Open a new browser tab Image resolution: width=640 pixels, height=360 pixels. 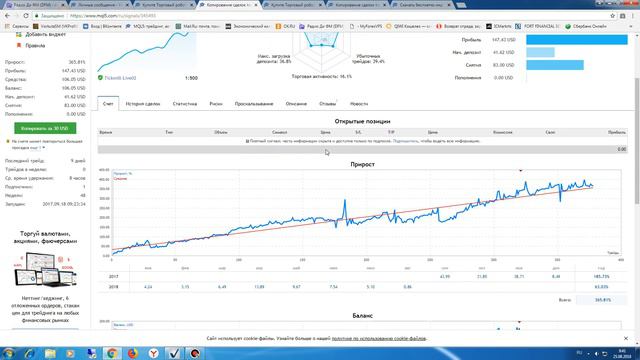tap(461, 5)
